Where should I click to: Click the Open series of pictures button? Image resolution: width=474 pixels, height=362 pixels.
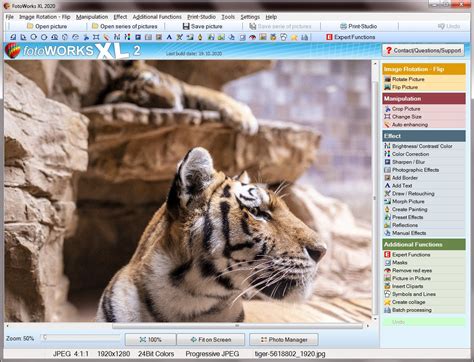[x=125, y=26]
